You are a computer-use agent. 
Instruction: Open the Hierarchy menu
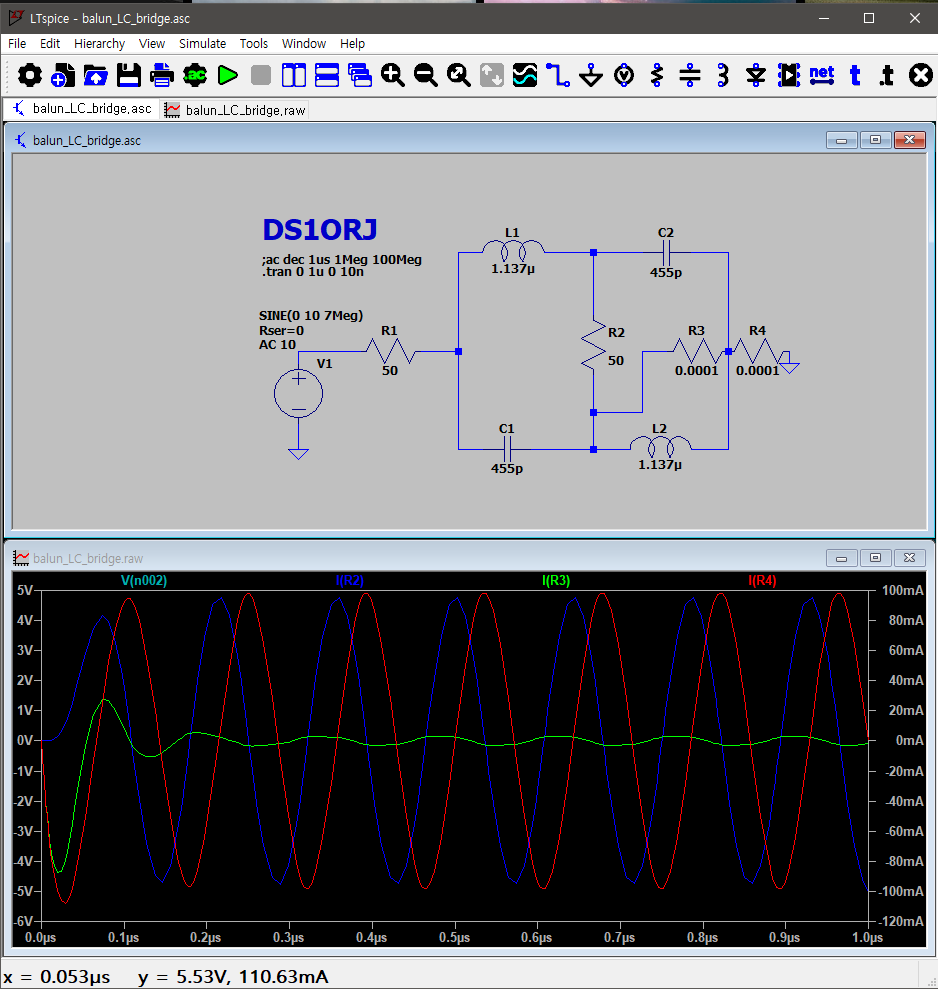[x=100, y=44]
